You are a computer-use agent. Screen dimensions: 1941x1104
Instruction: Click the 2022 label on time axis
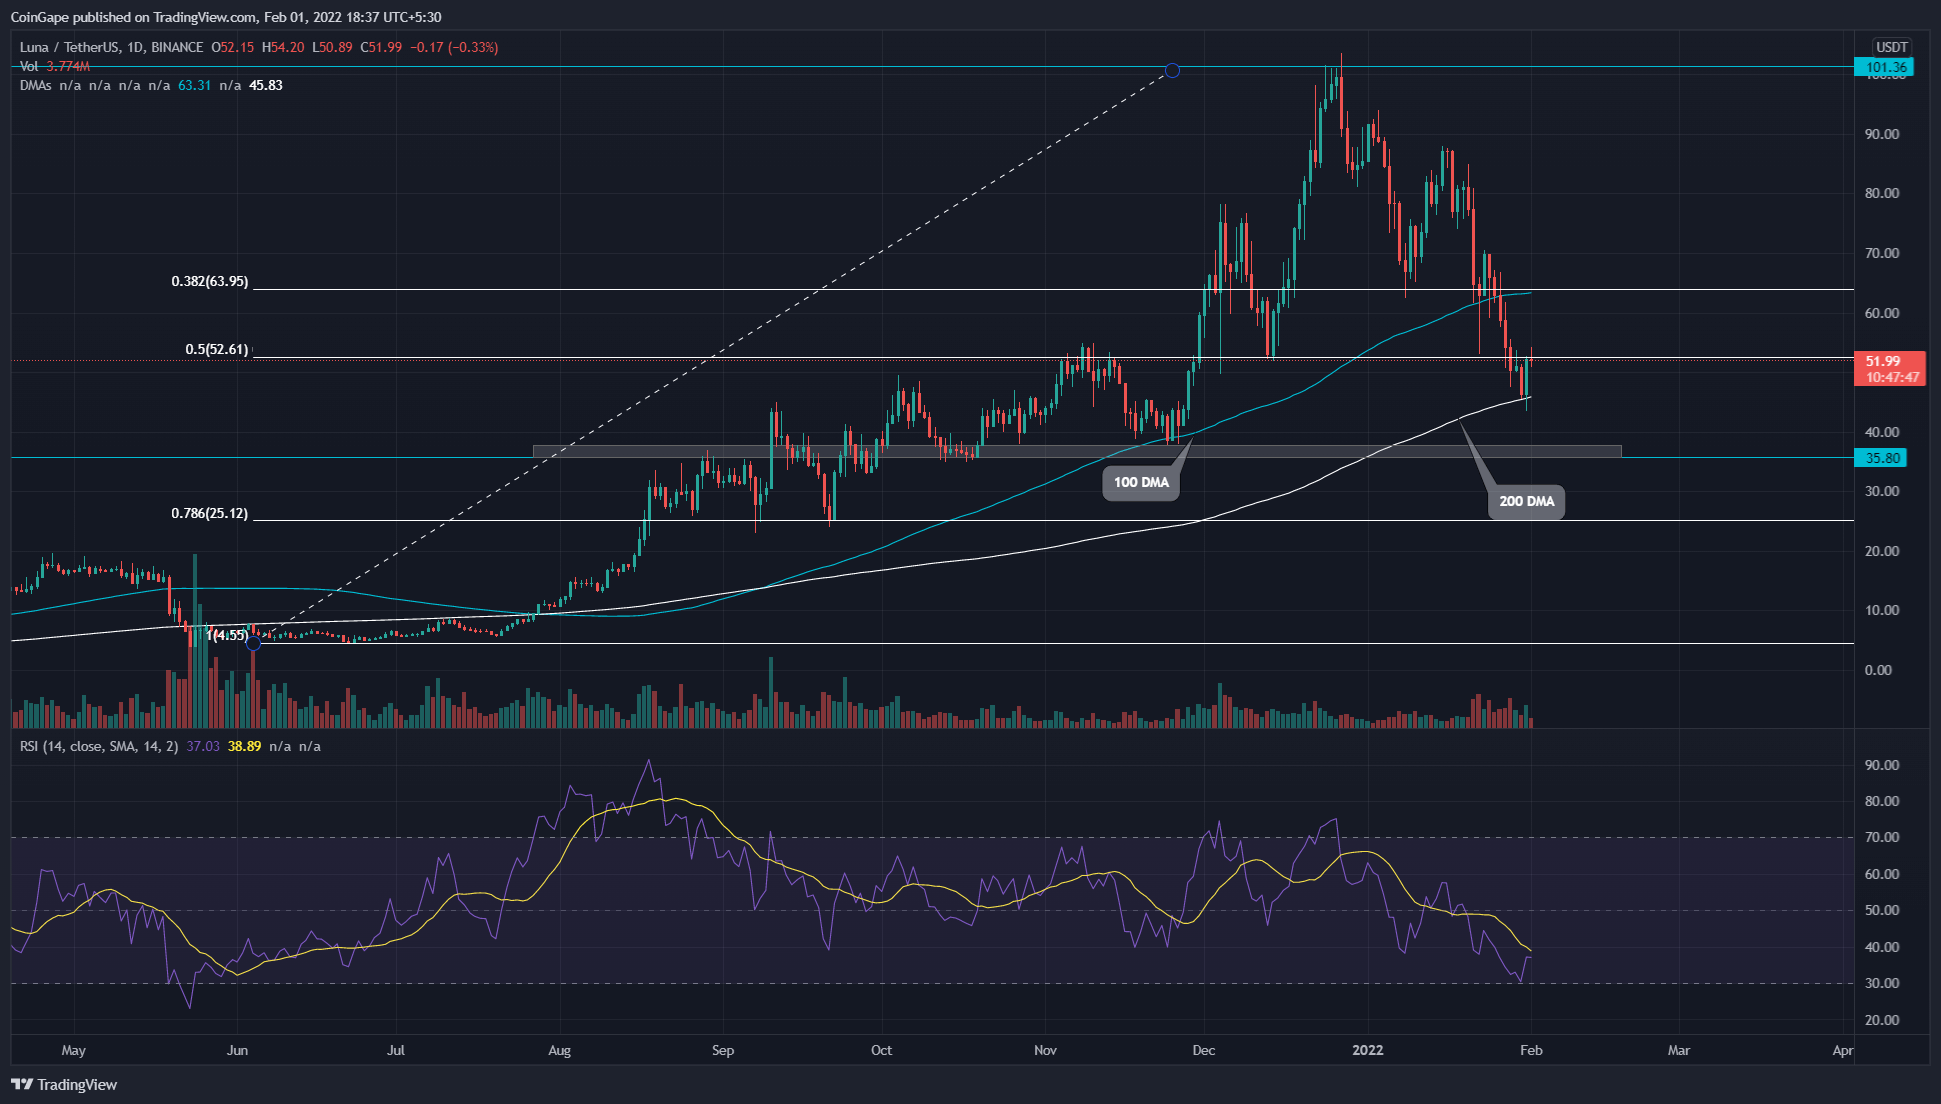tap(1367, 1050)
